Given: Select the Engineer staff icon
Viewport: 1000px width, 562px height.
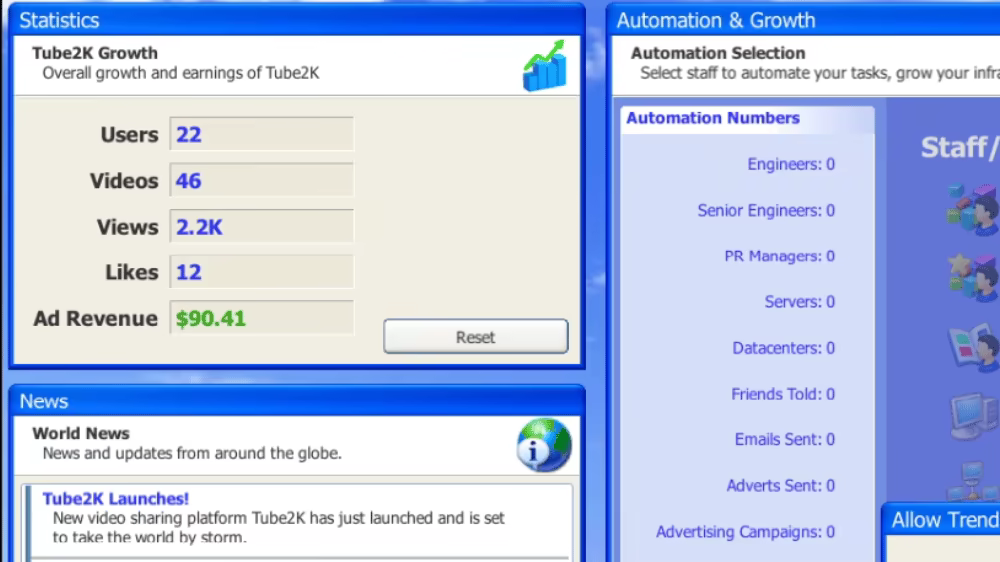Looking at the screenshot, I should tap(974, 209).
